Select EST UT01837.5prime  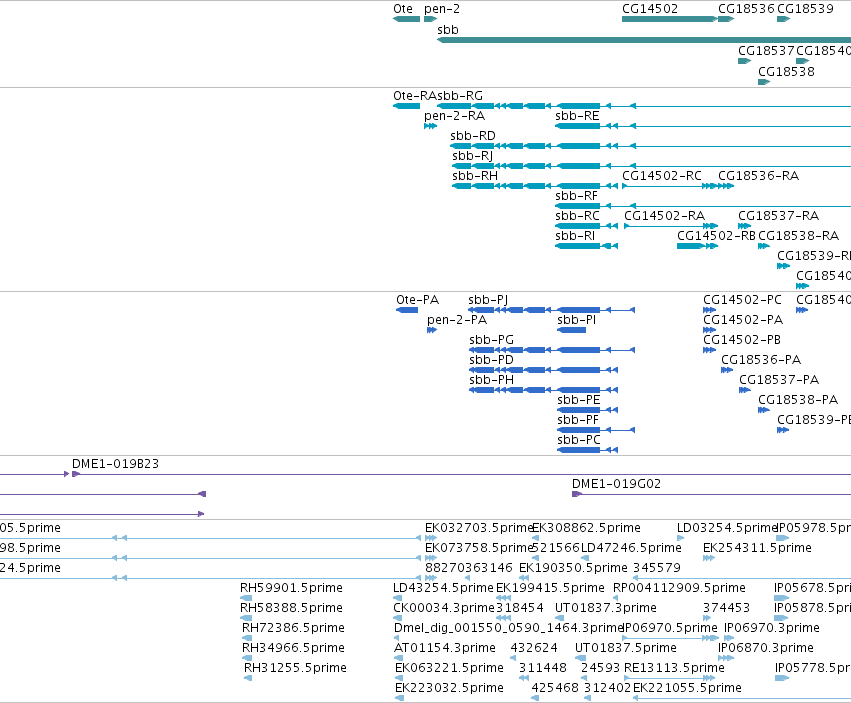point(581,658)
